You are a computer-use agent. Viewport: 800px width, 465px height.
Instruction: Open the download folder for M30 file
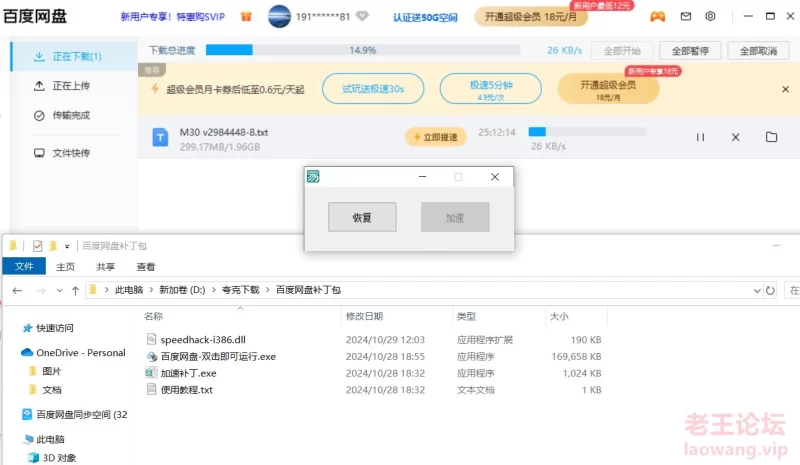(771, 137)
